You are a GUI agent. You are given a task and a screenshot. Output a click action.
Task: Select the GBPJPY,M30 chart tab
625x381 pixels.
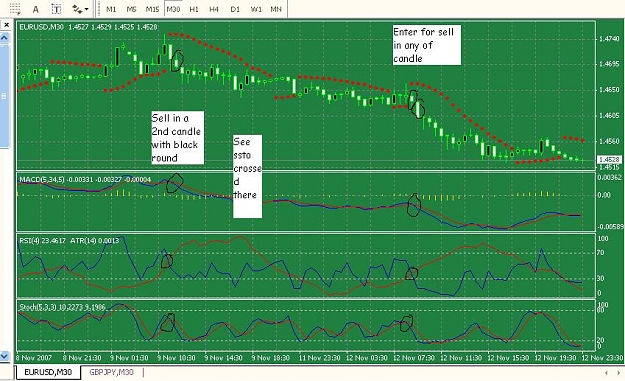tap(111, 372)
